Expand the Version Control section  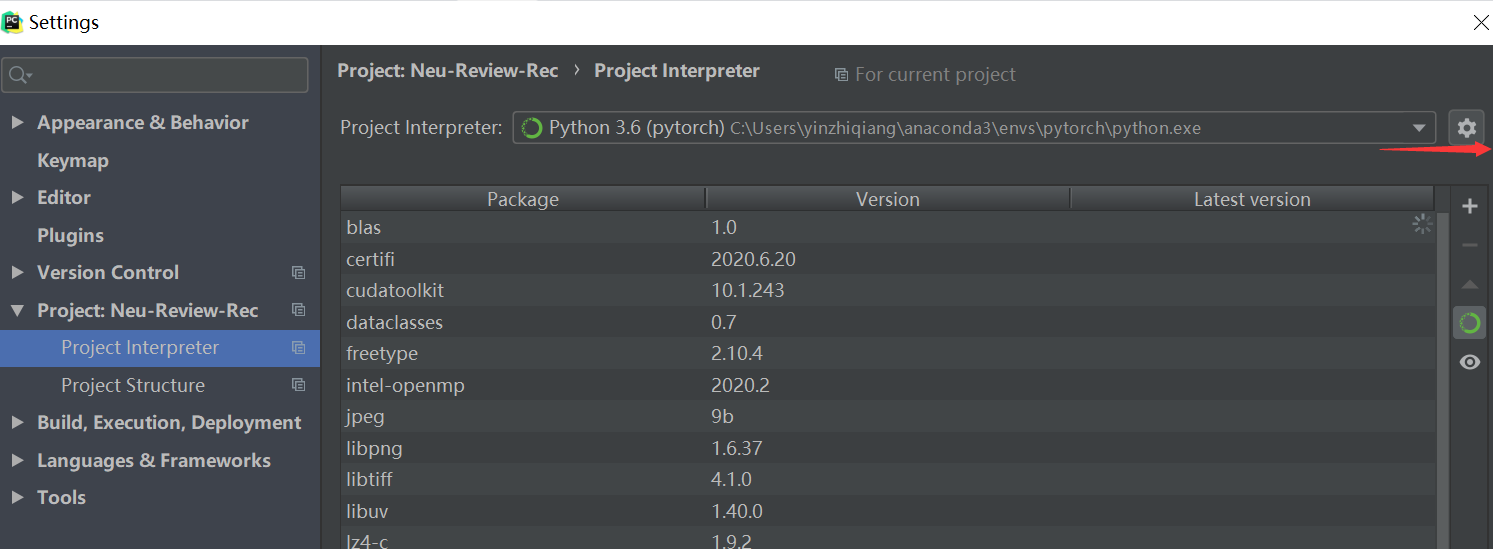(x=17, y=272)
